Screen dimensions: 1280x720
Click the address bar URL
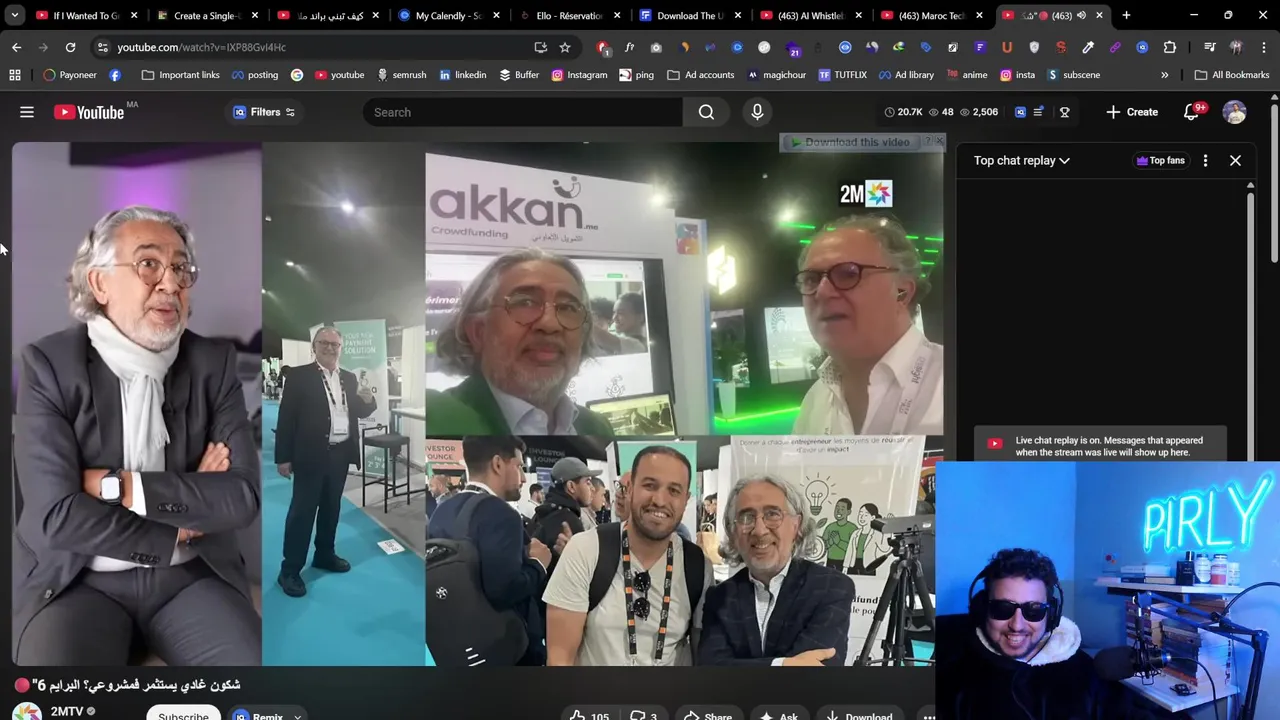point(201,47)
